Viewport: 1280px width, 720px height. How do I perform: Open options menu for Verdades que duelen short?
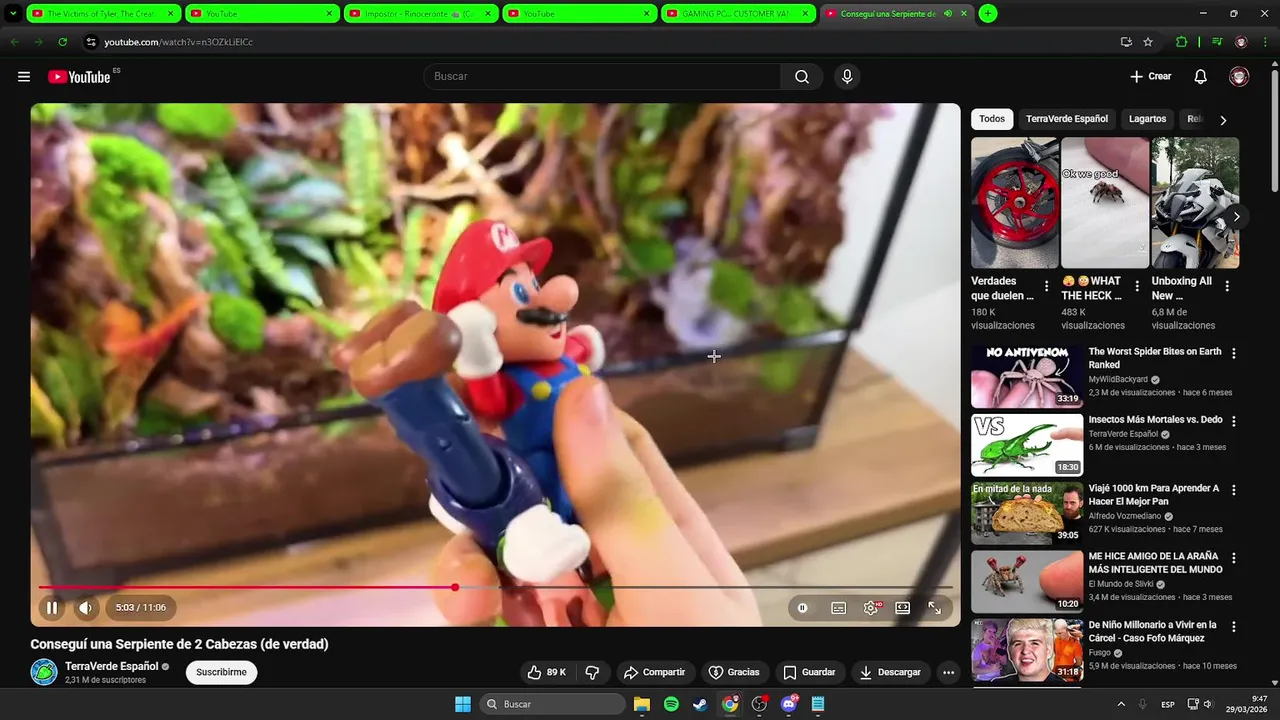[1047, 286]
